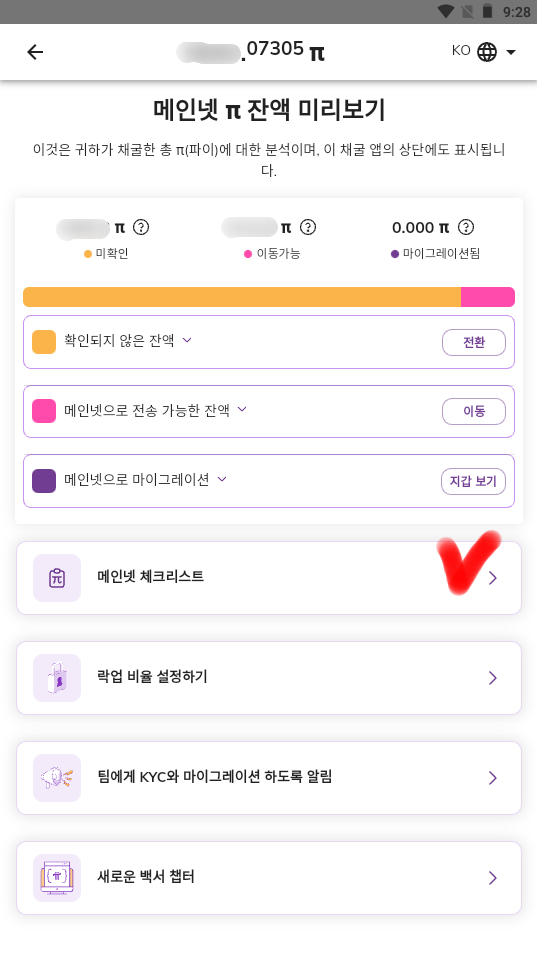Screen dimensions: 537x960
Task: Expand 메인넷으로 전송 가능한 잔액 details
Action: 242,409
